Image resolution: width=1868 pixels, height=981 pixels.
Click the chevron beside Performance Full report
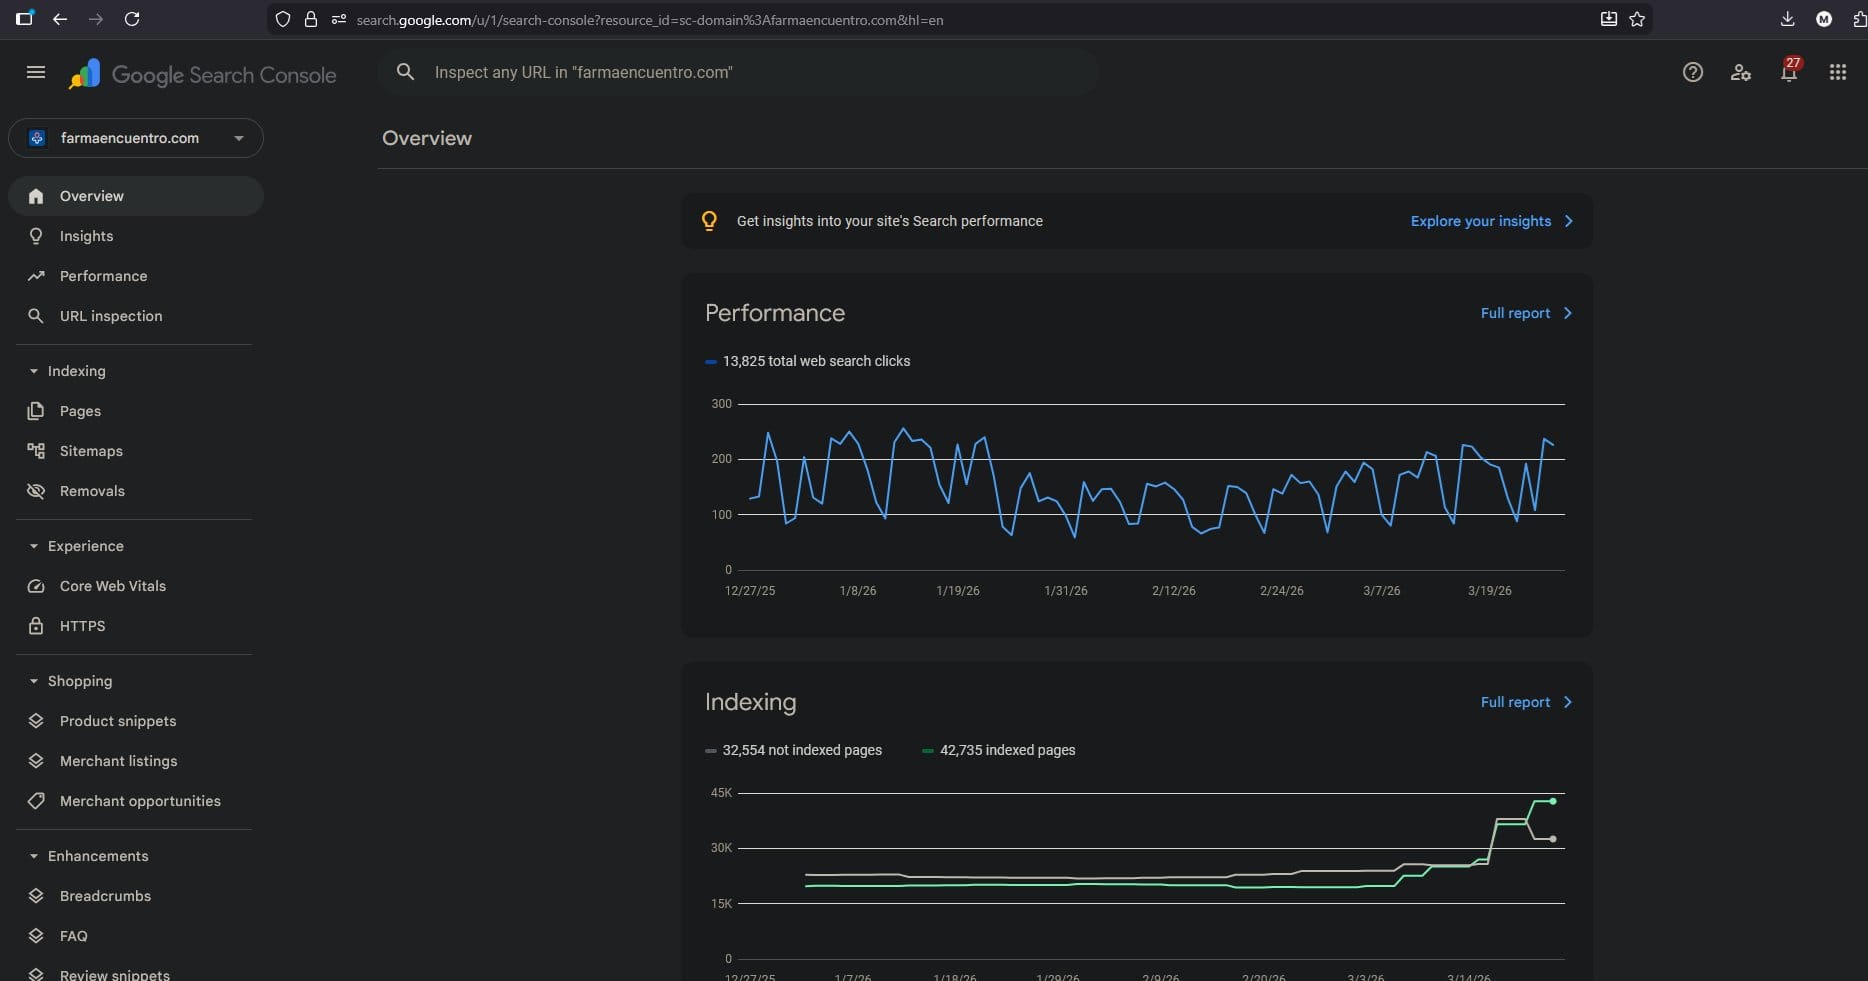1567,313
